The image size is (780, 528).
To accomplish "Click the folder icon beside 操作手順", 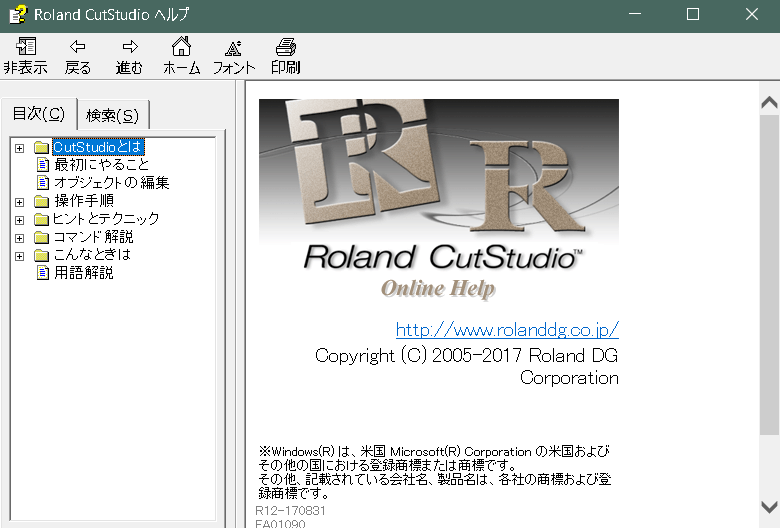I will tap(41, 201).
